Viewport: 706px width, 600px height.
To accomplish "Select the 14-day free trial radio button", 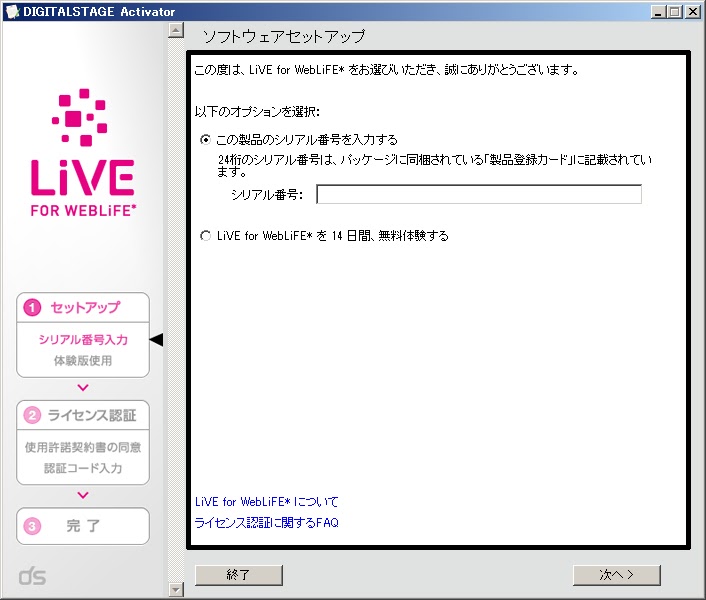I will click(205, 236).
